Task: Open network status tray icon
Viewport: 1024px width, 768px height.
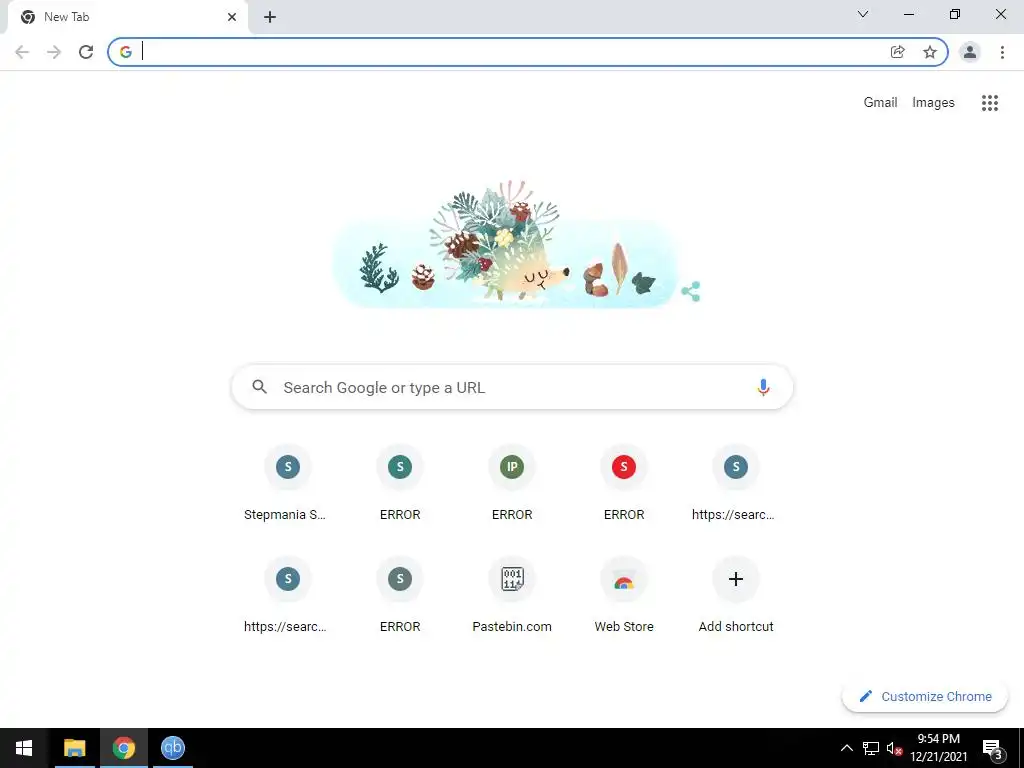Action: coord(871,748)
